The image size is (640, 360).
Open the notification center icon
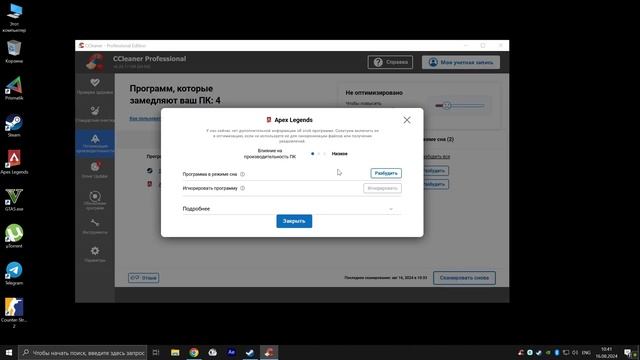click(628, 352)
